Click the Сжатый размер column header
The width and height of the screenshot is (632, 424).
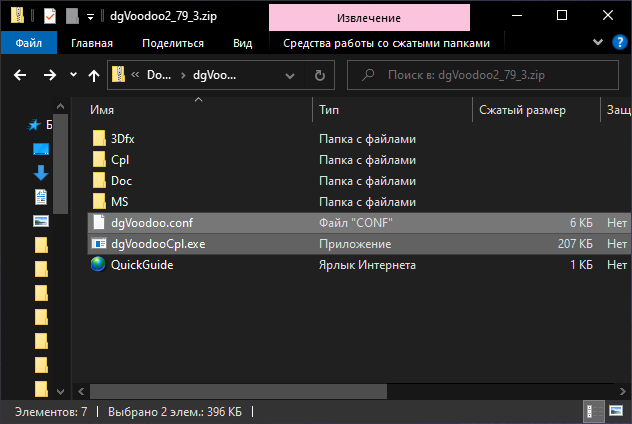(522, 110)
